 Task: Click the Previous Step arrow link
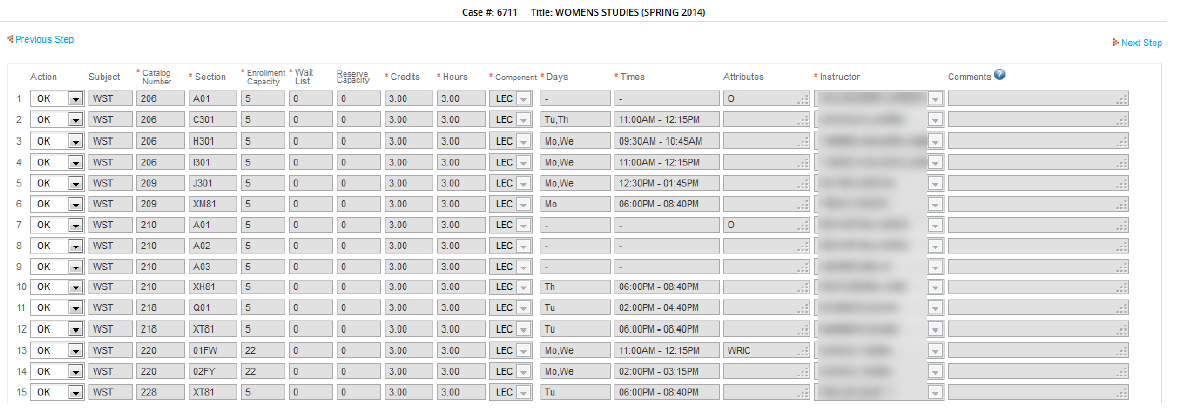44,40
